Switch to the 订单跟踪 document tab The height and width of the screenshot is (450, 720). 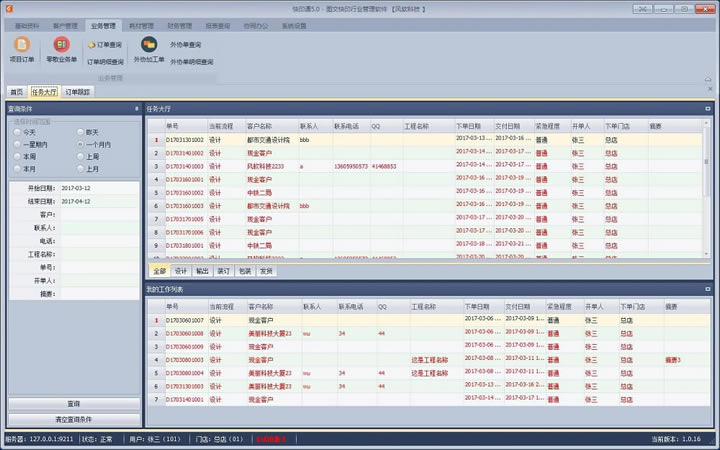coord(78,92)
